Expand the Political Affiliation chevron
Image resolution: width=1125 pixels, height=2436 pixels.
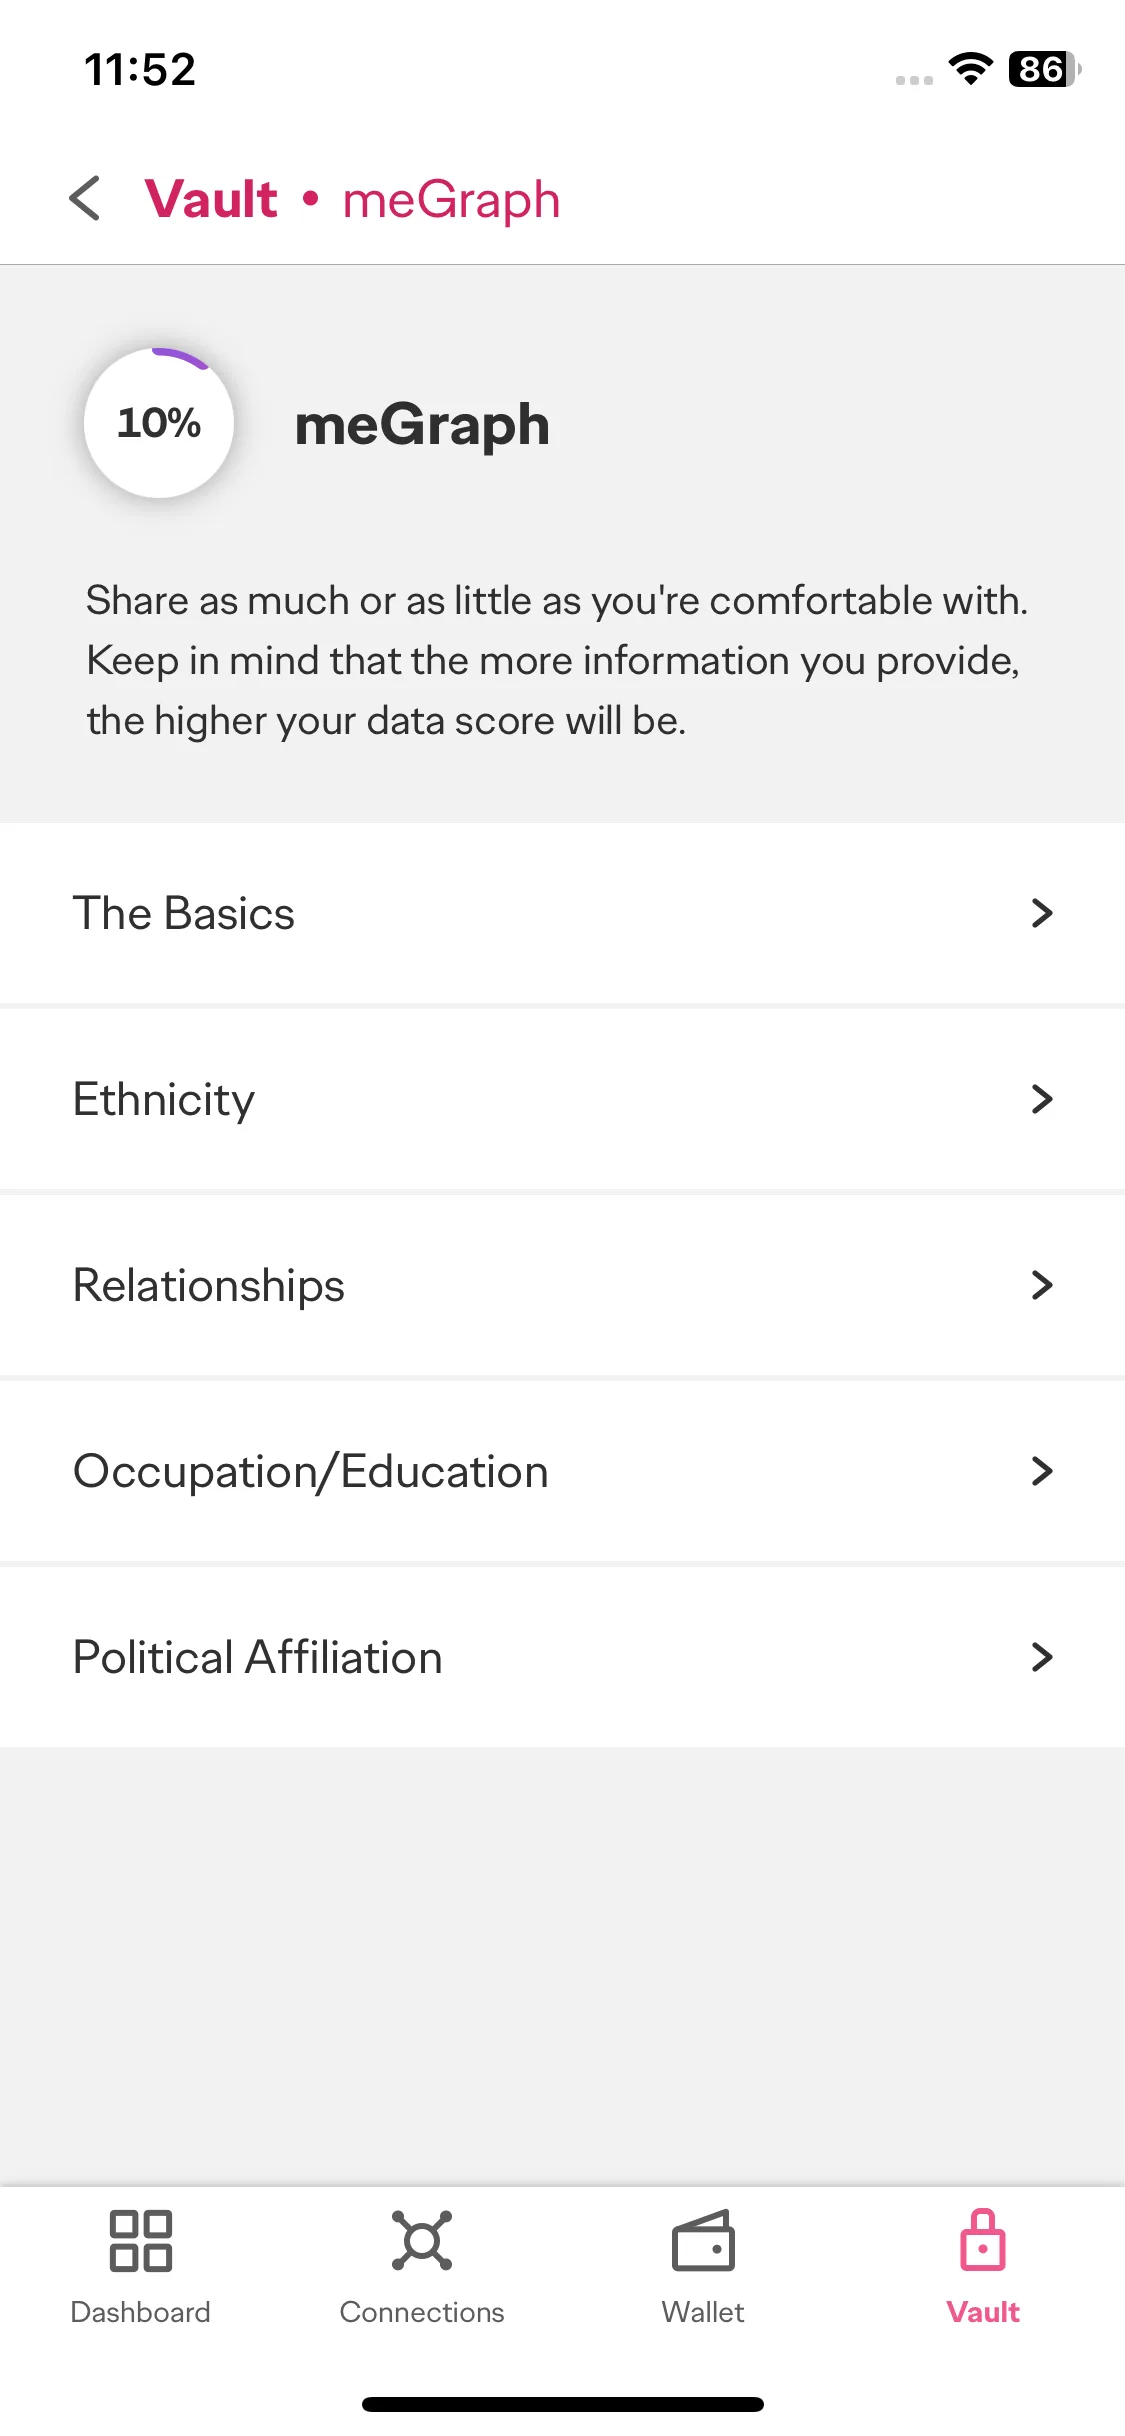point(1042,1657)
